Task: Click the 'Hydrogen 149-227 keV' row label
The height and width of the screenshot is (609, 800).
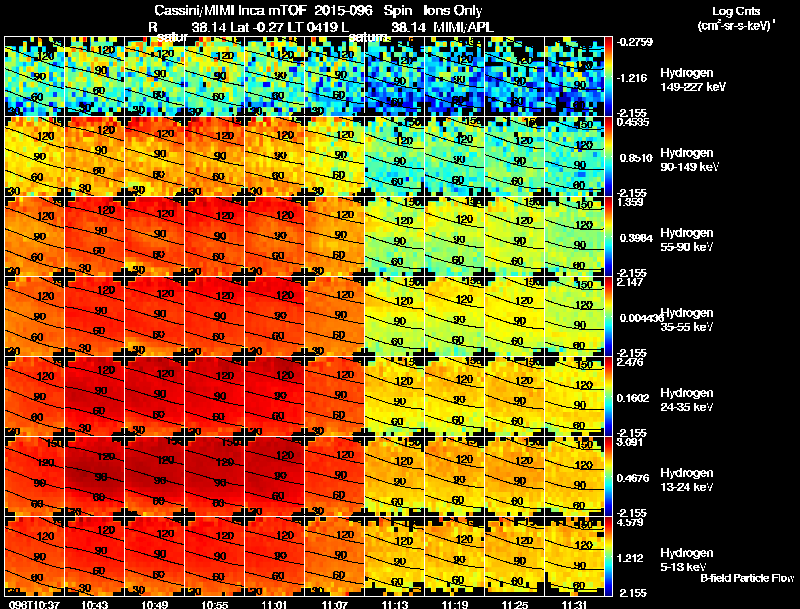Action: (693, 80)
